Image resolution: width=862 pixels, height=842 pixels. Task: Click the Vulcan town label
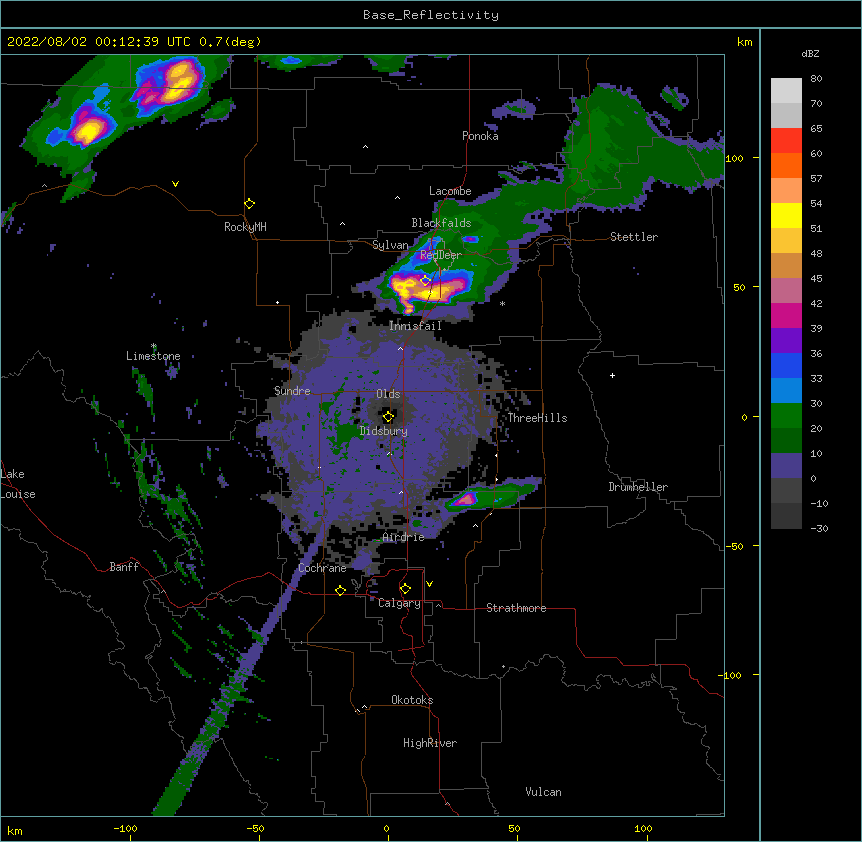(x=543, y=792)
